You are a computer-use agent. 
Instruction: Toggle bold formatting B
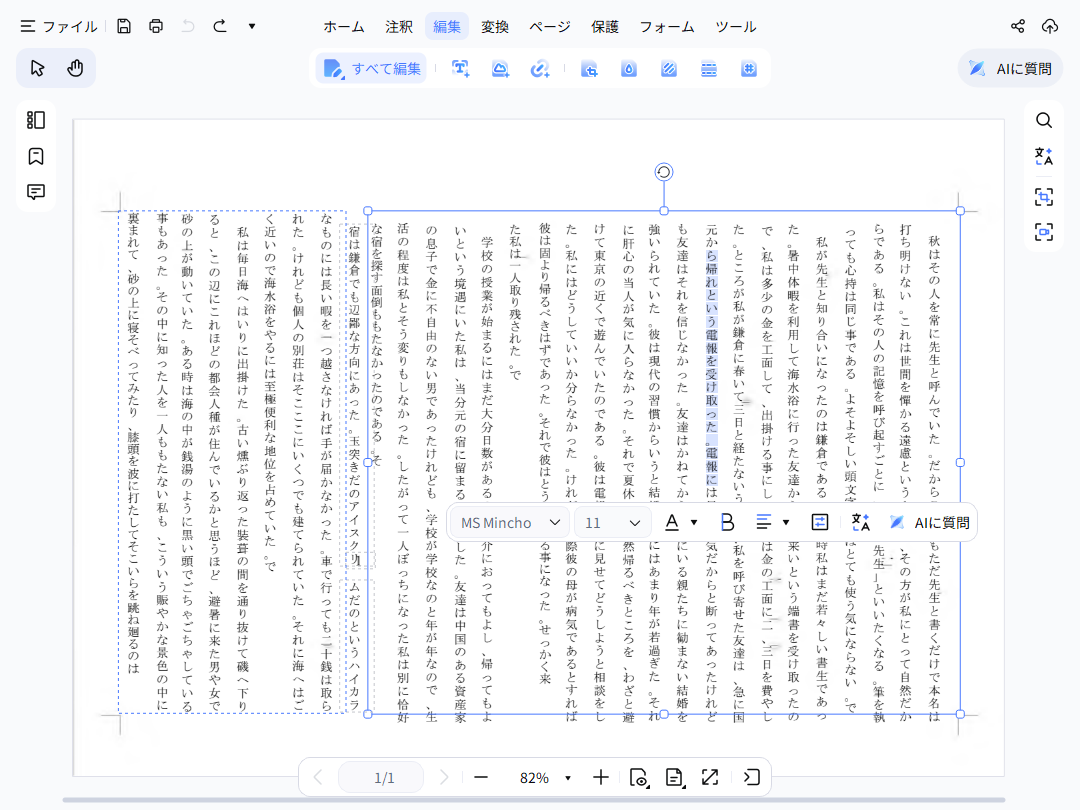coord(727,523)
